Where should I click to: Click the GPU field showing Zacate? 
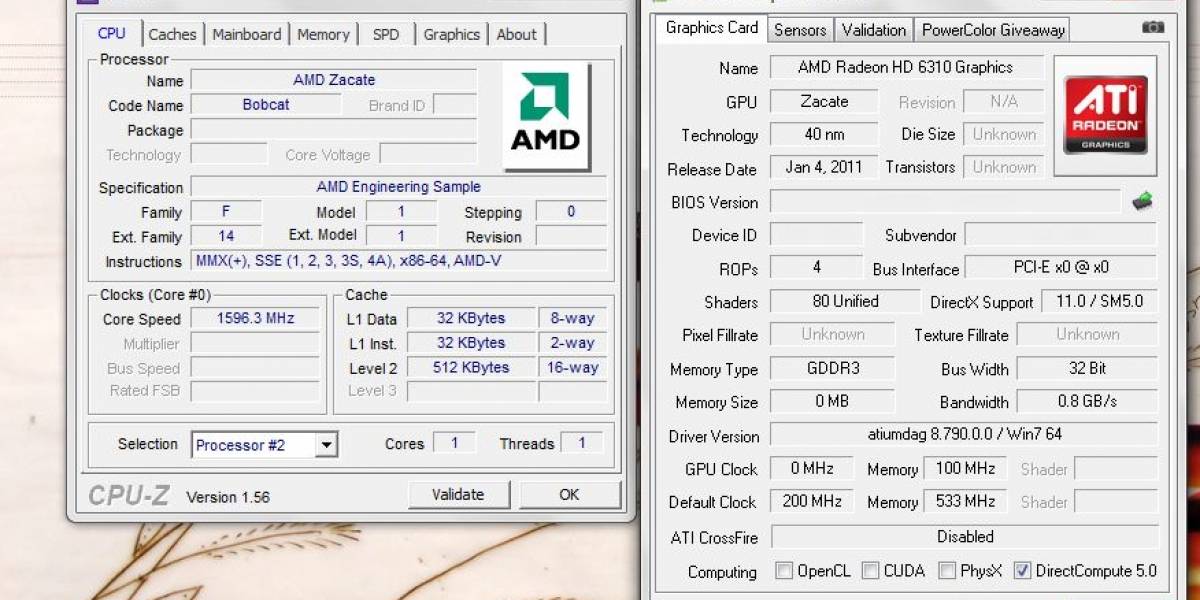pyautogui.click(x=824, y=102)
